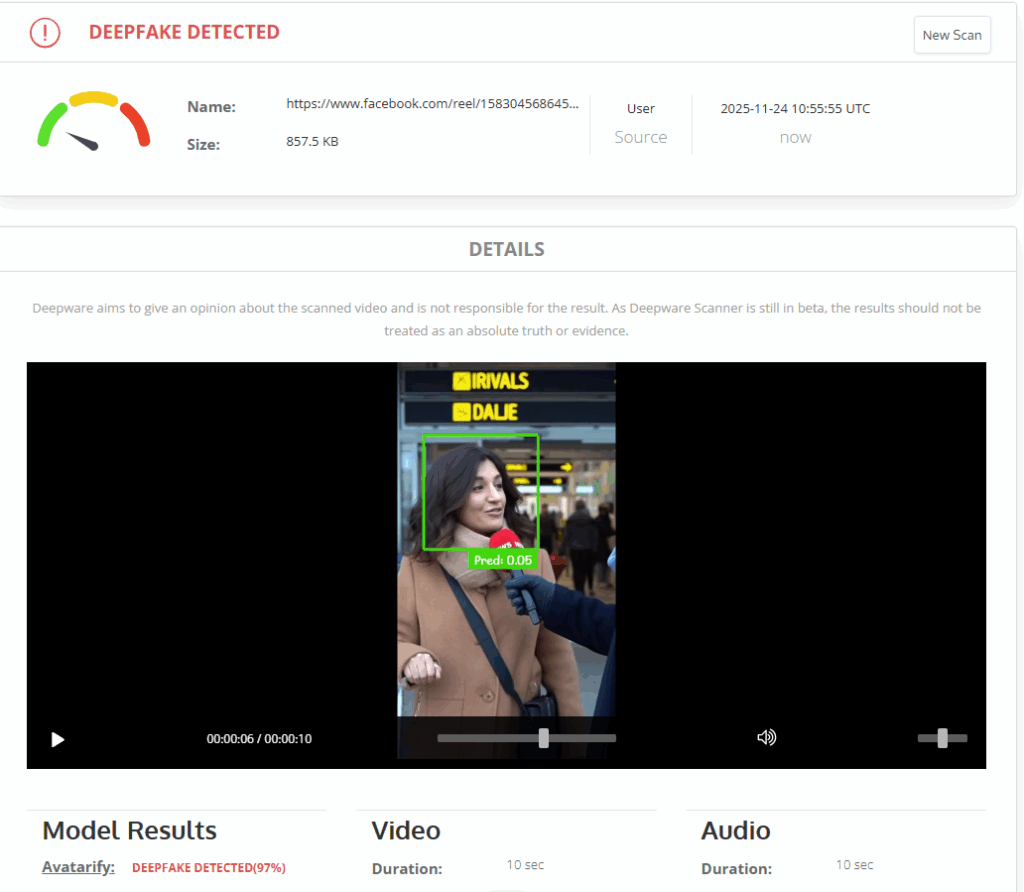Select the Model Results heading
Screen dimensions: 1024x892
click(x=129, y=830)
